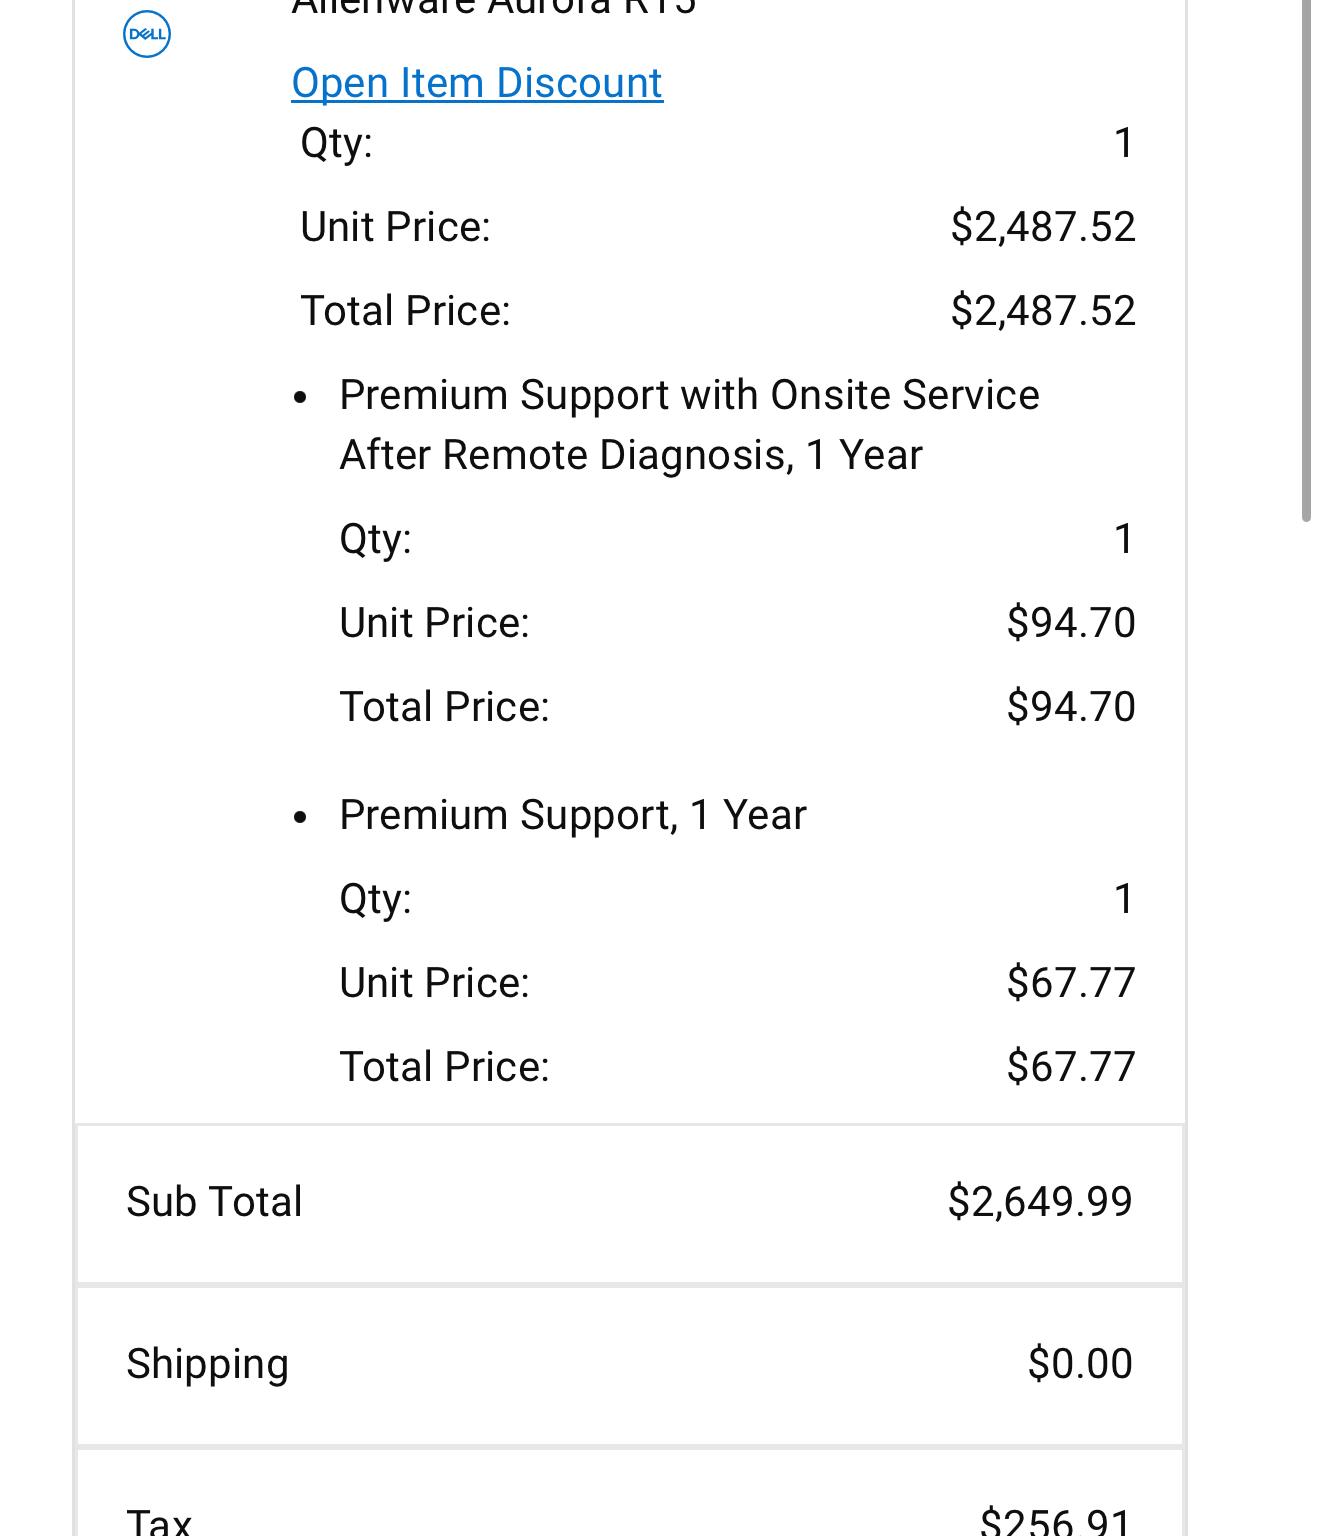Click the Shipping row

630,1363
